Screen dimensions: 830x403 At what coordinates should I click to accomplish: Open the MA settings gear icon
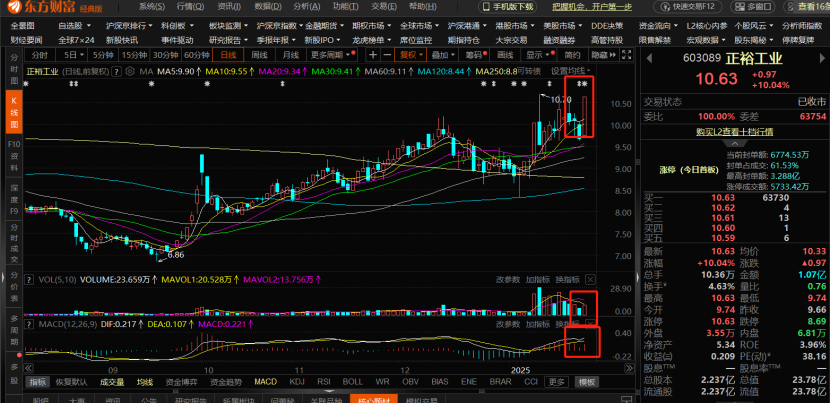tap(130, 71)
